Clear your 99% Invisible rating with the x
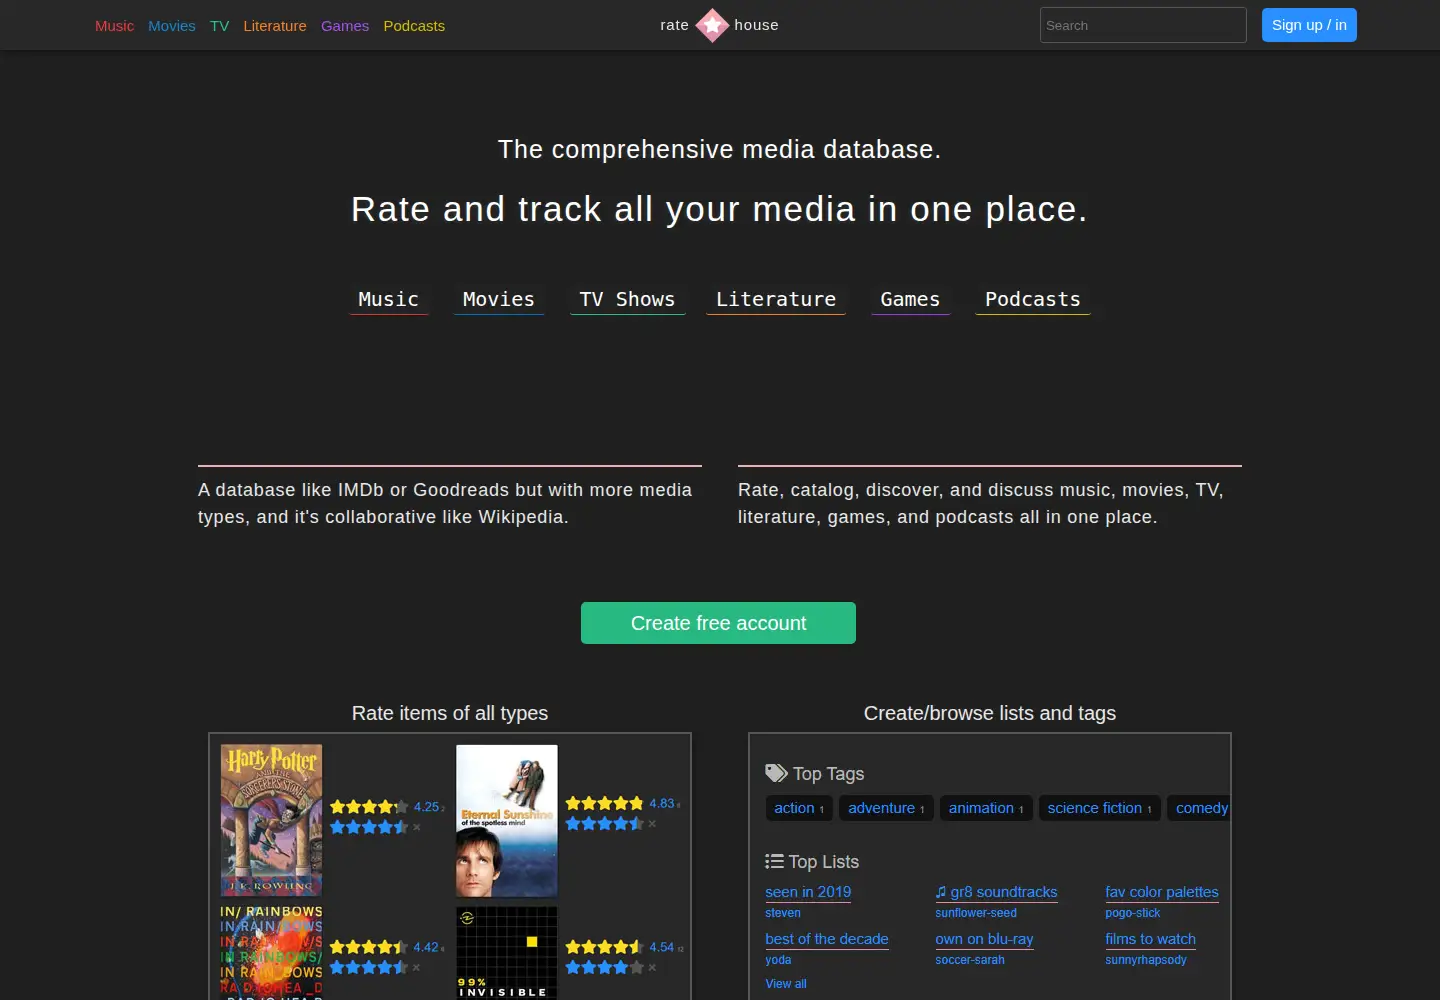This screenshot has width=1440, height=1000. pos(652,967)
